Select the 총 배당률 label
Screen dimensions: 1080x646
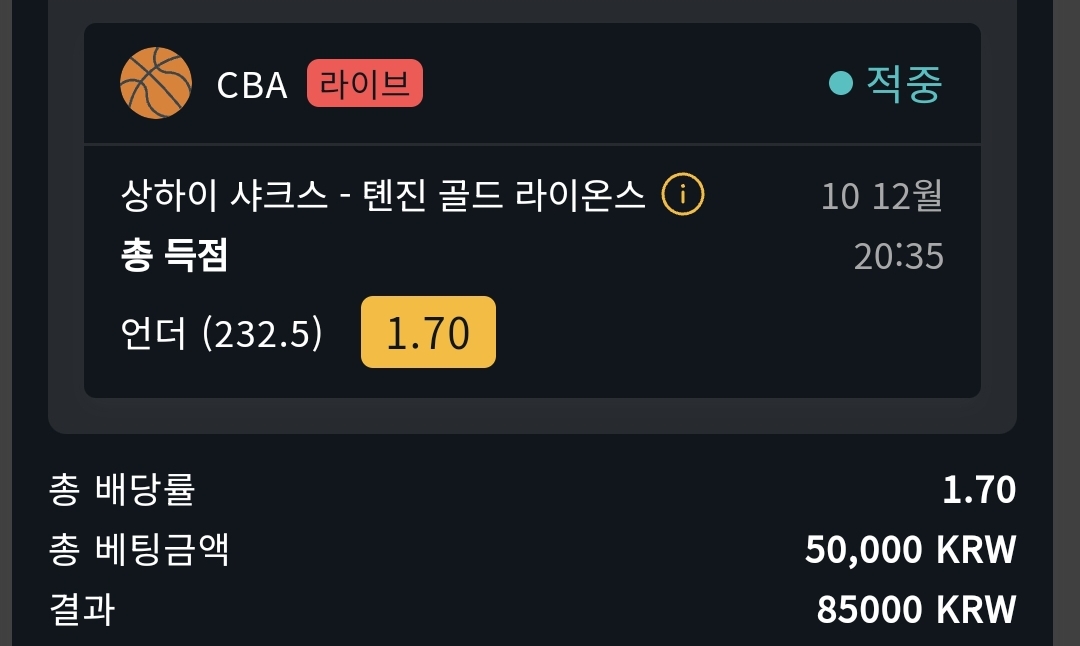[122, 490]
